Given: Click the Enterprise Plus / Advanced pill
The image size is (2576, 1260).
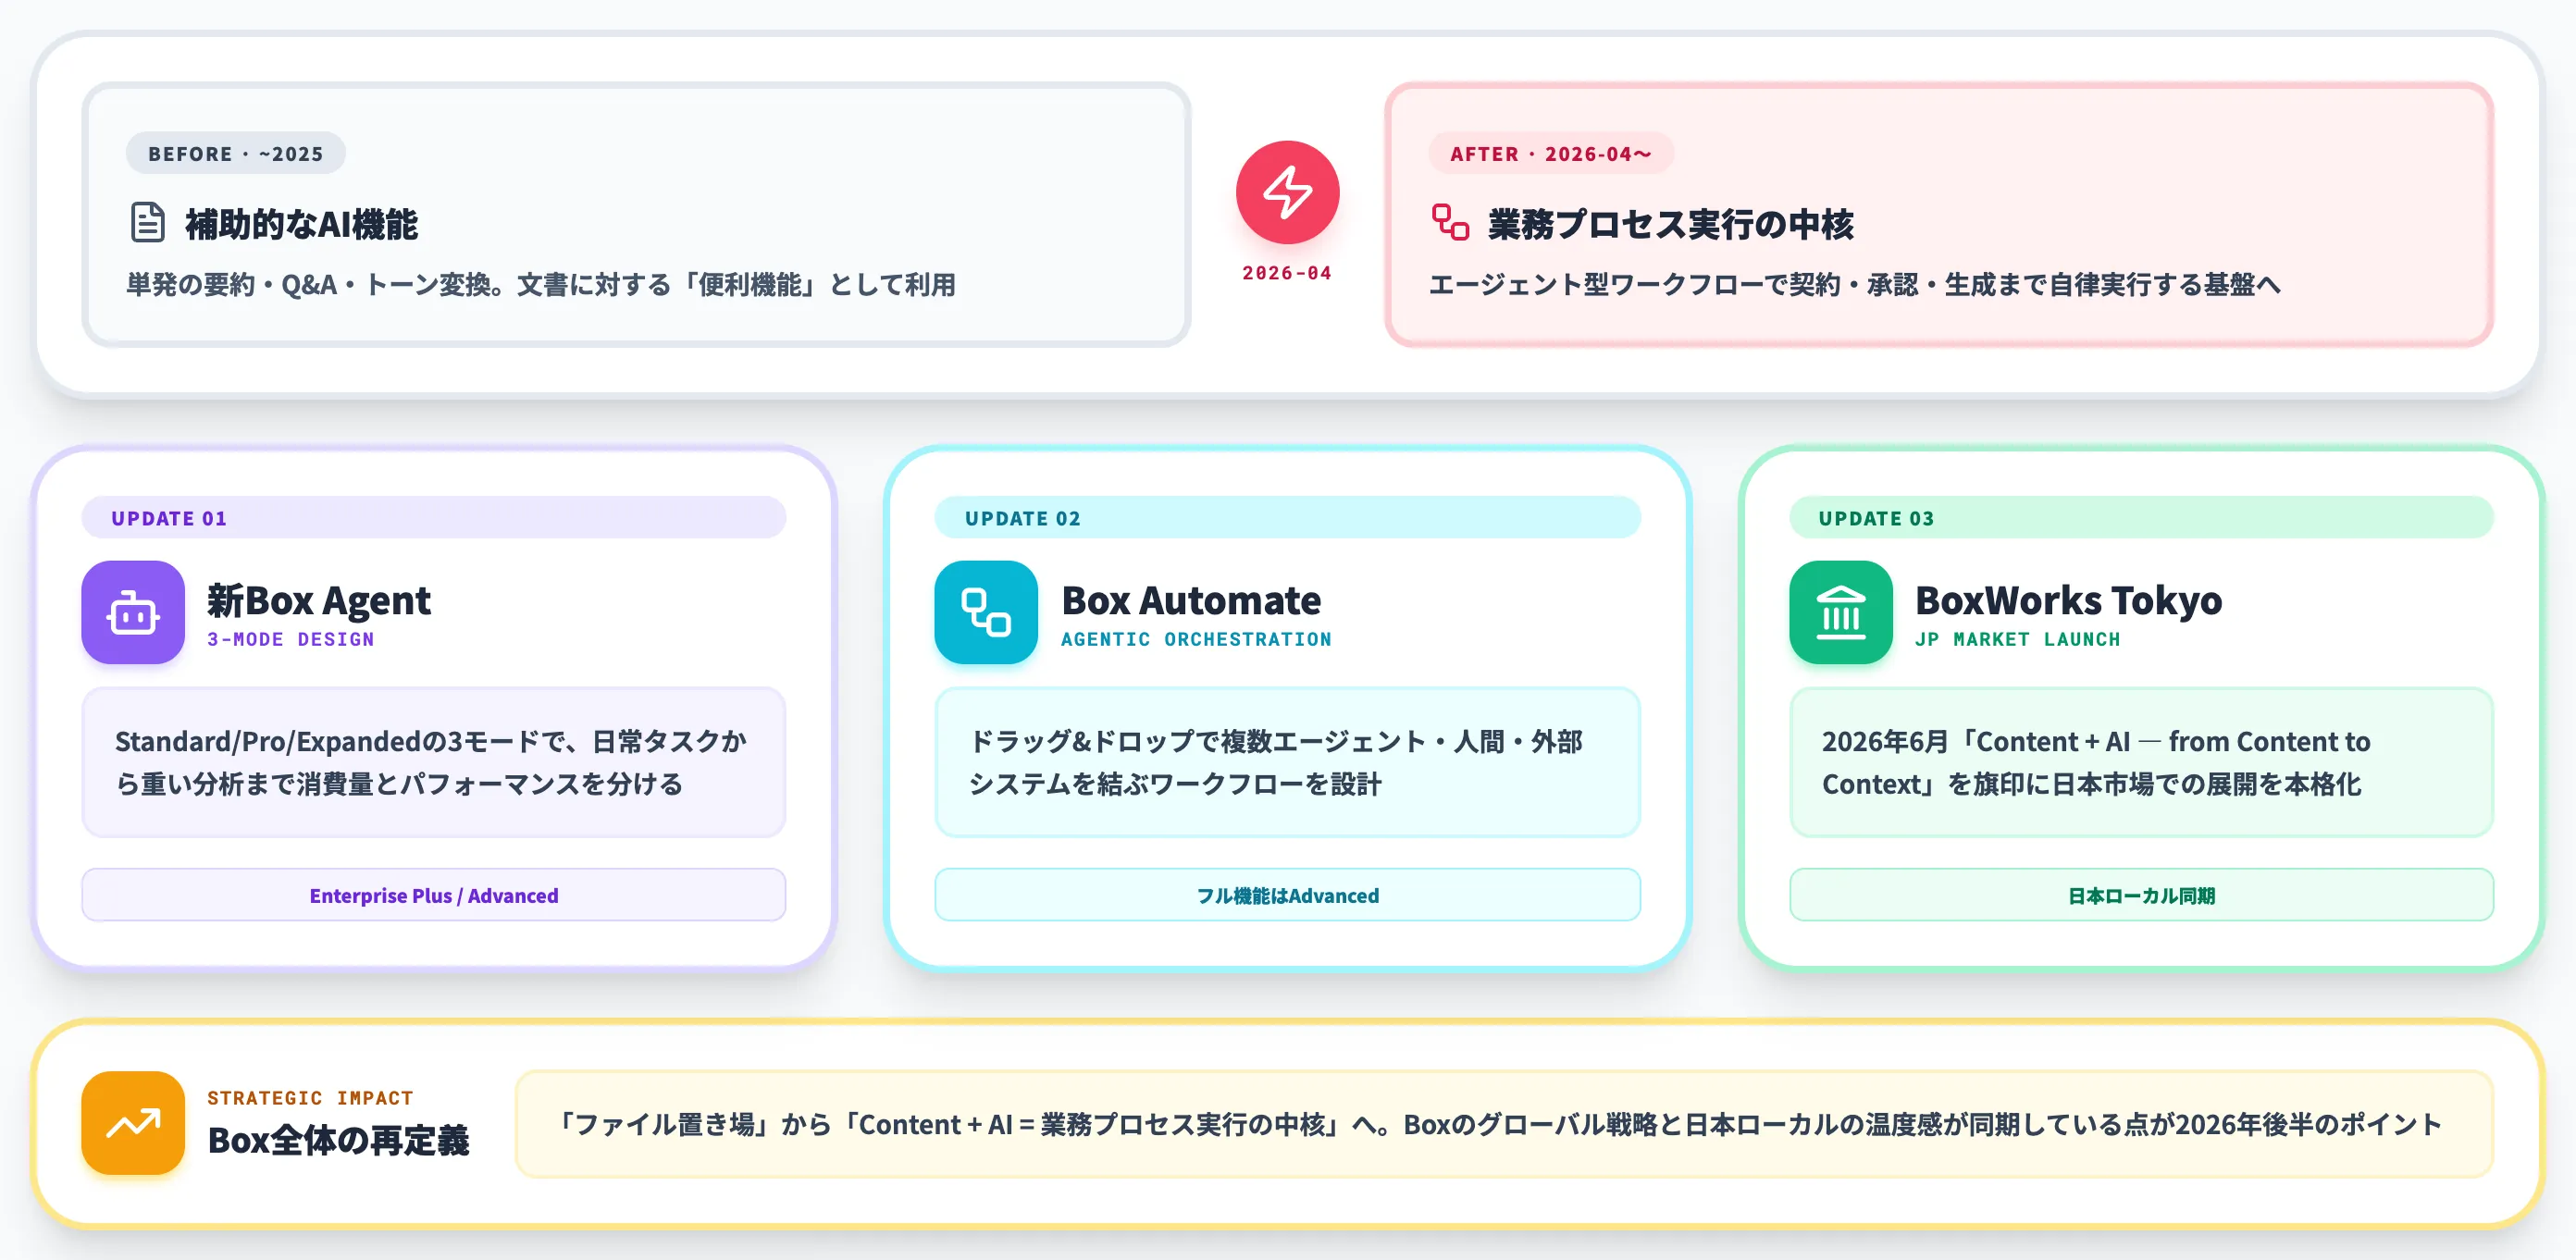Looking at the screenshot, I should click(x=434, y=895).
